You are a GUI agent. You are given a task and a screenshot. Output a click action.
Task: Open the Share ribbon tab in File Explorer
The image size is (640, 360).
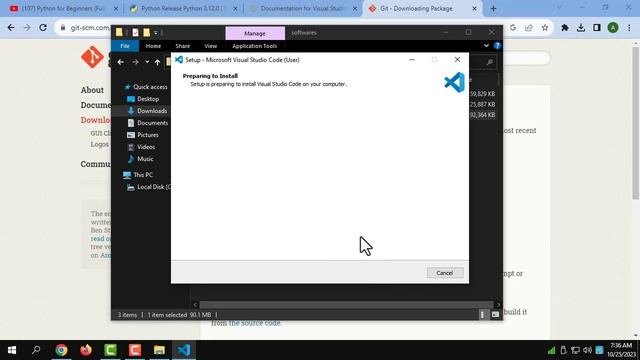(x=182, y=46)
